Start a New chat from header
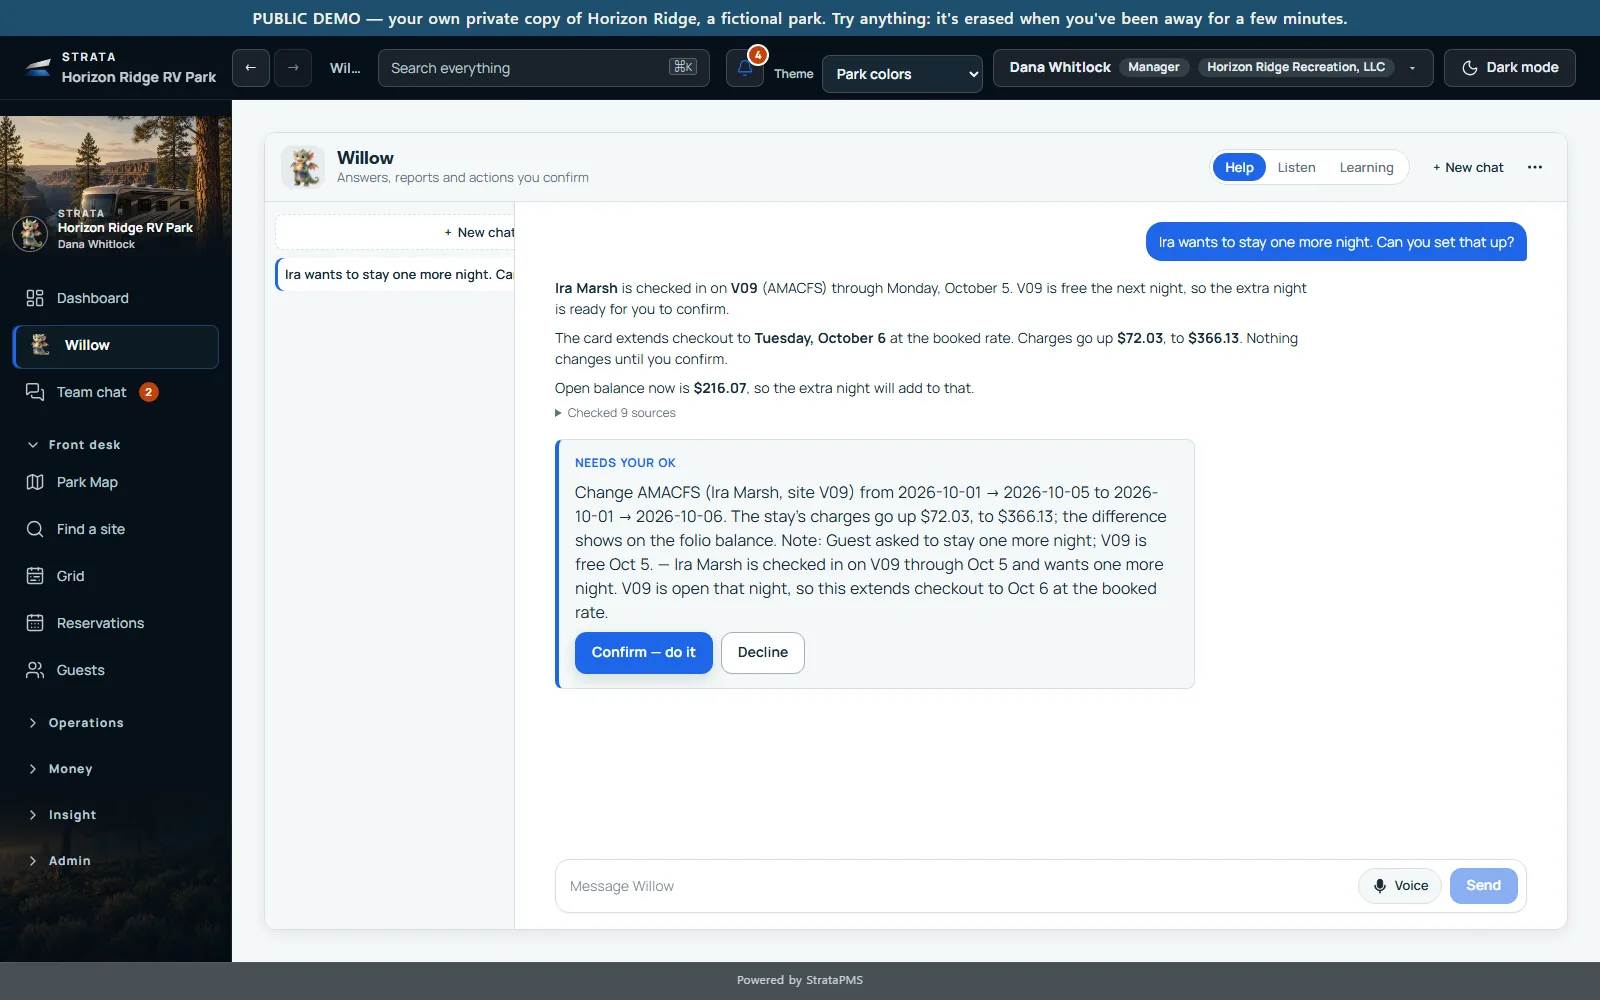 pos(1468,167)
